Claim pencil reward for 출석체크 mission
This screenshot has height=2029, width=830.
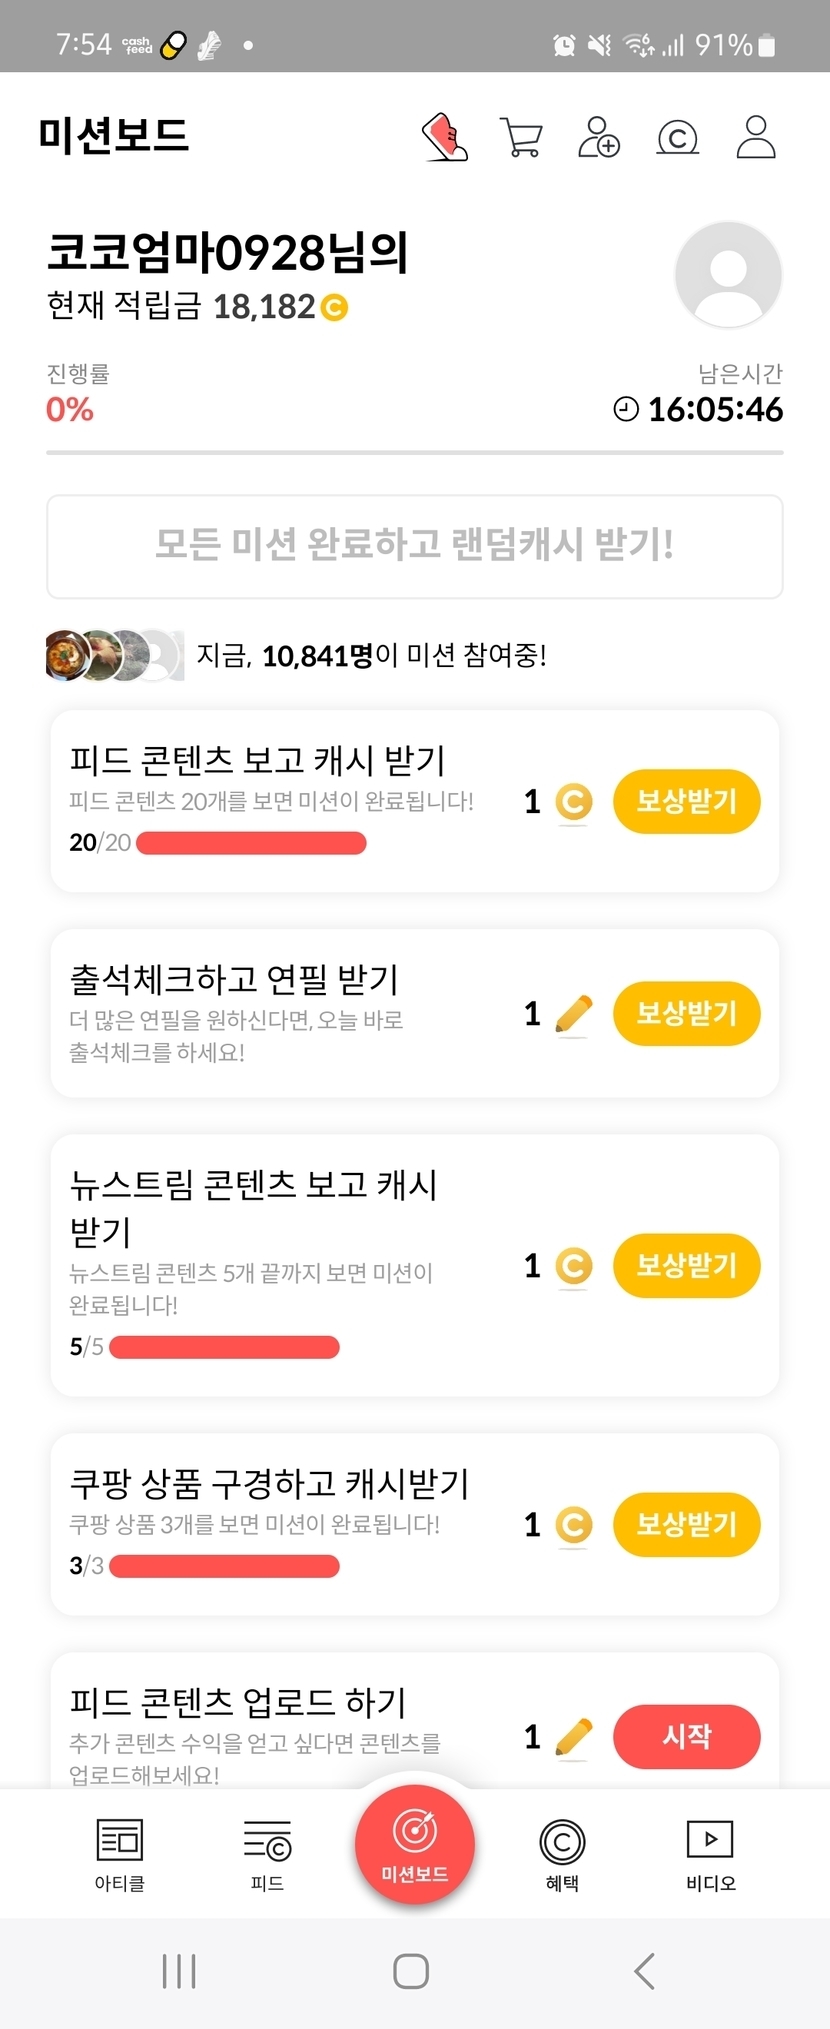click(x=686, y=1013)
